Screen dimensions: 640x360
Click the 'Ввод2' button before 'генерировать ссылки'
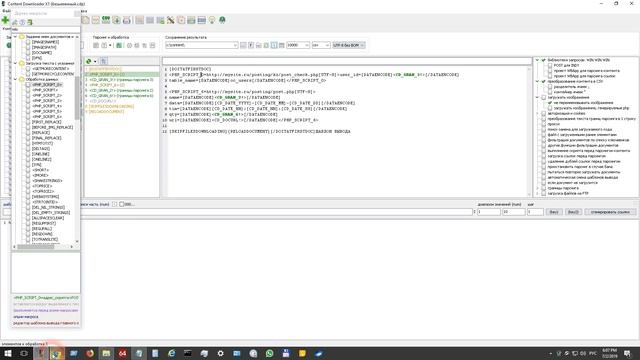573,212
